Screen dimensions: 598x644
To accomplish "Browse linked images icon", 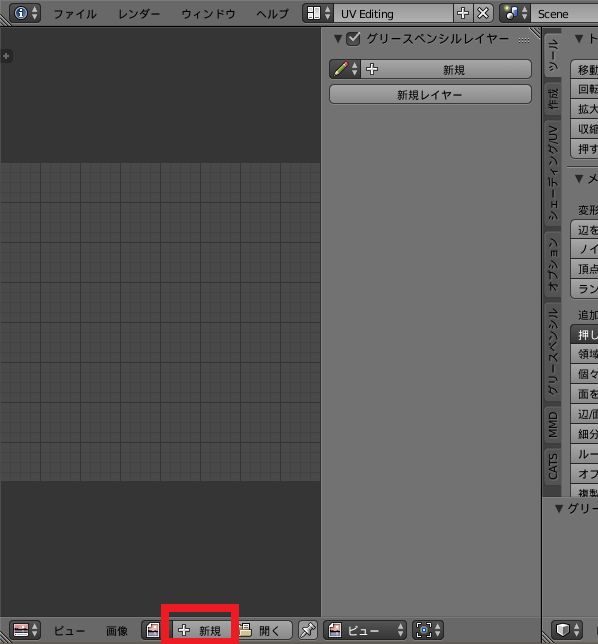I will (153, 630).
